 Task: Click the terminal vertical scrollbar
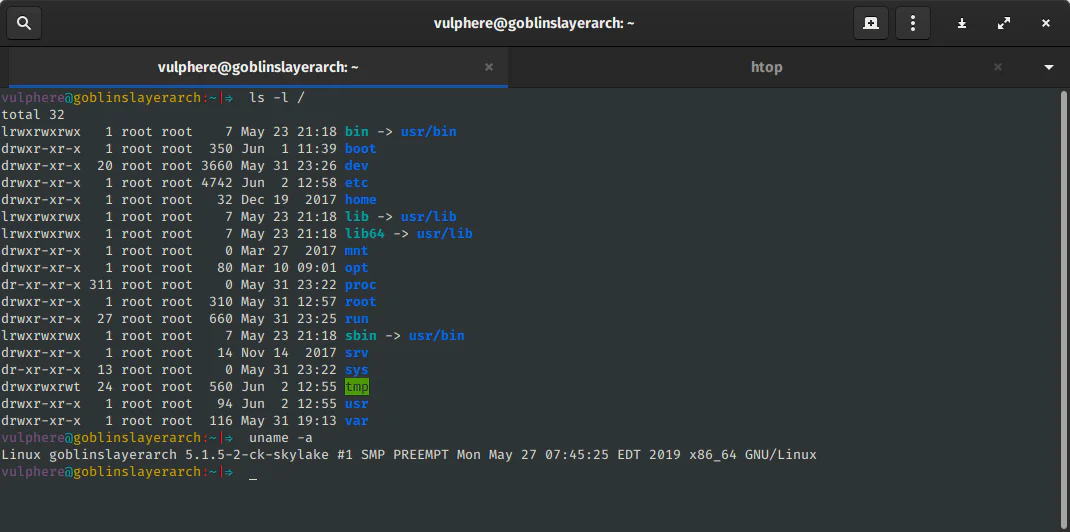click(x=1065, y=310)
